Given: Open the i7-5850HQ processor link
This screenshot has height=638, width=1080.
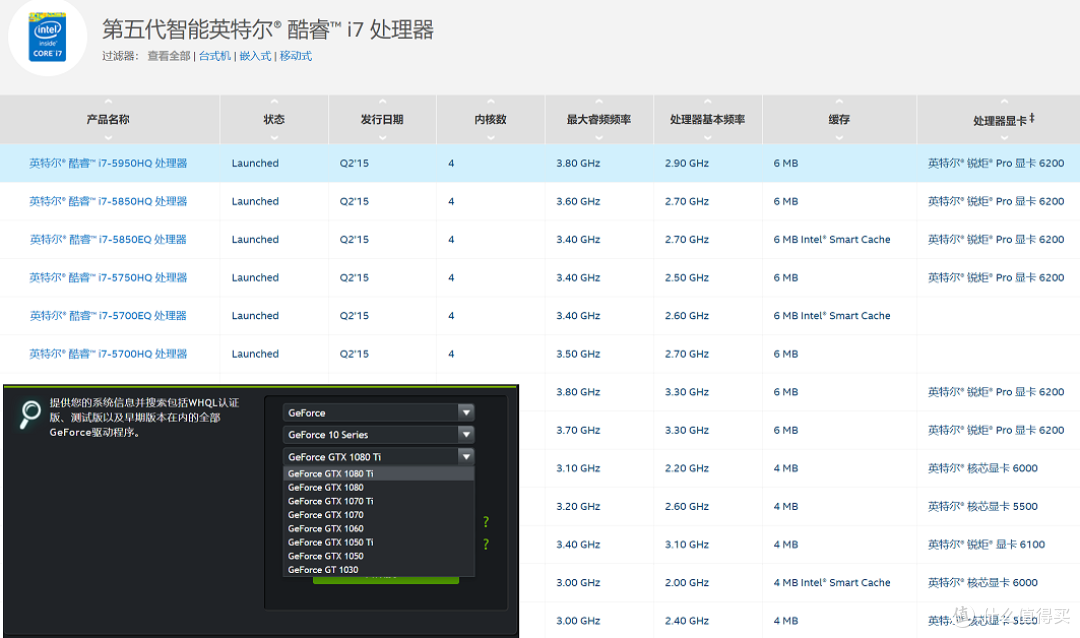Looking at the screenshot, I should click(x=108, y=201).
